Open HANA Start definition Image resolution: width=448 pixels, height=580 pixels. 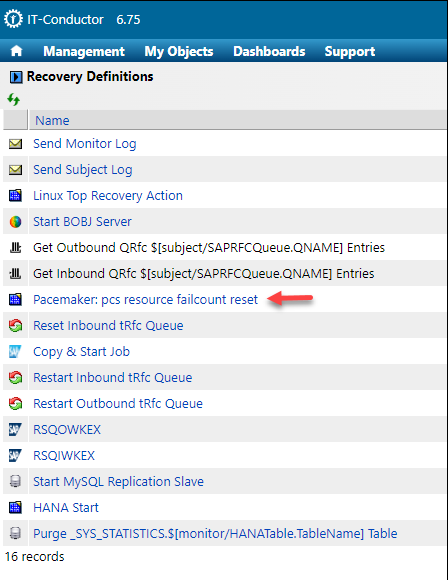pyautogui.click(x=66, y=508)
